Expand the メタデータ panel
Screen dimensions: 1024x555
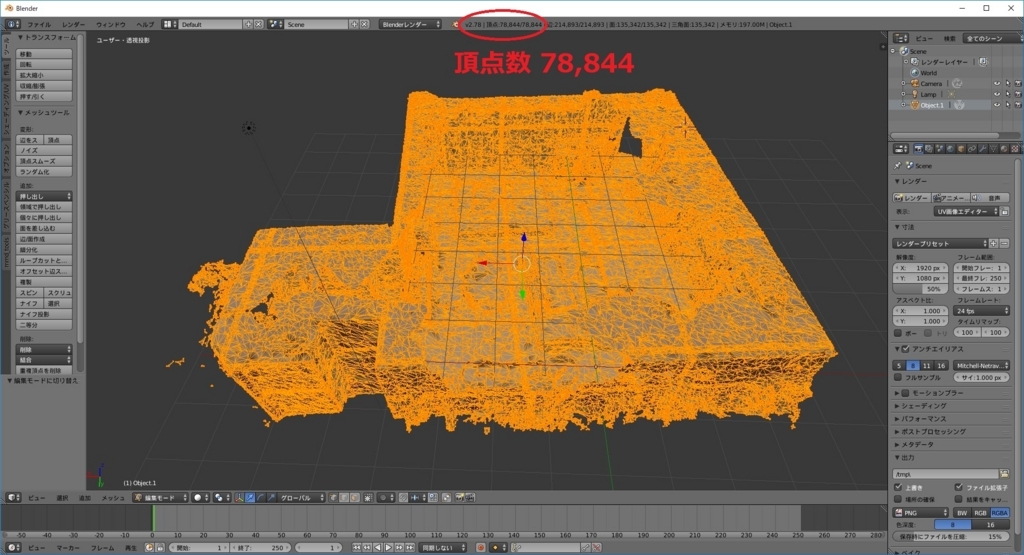tap(917, 445)
